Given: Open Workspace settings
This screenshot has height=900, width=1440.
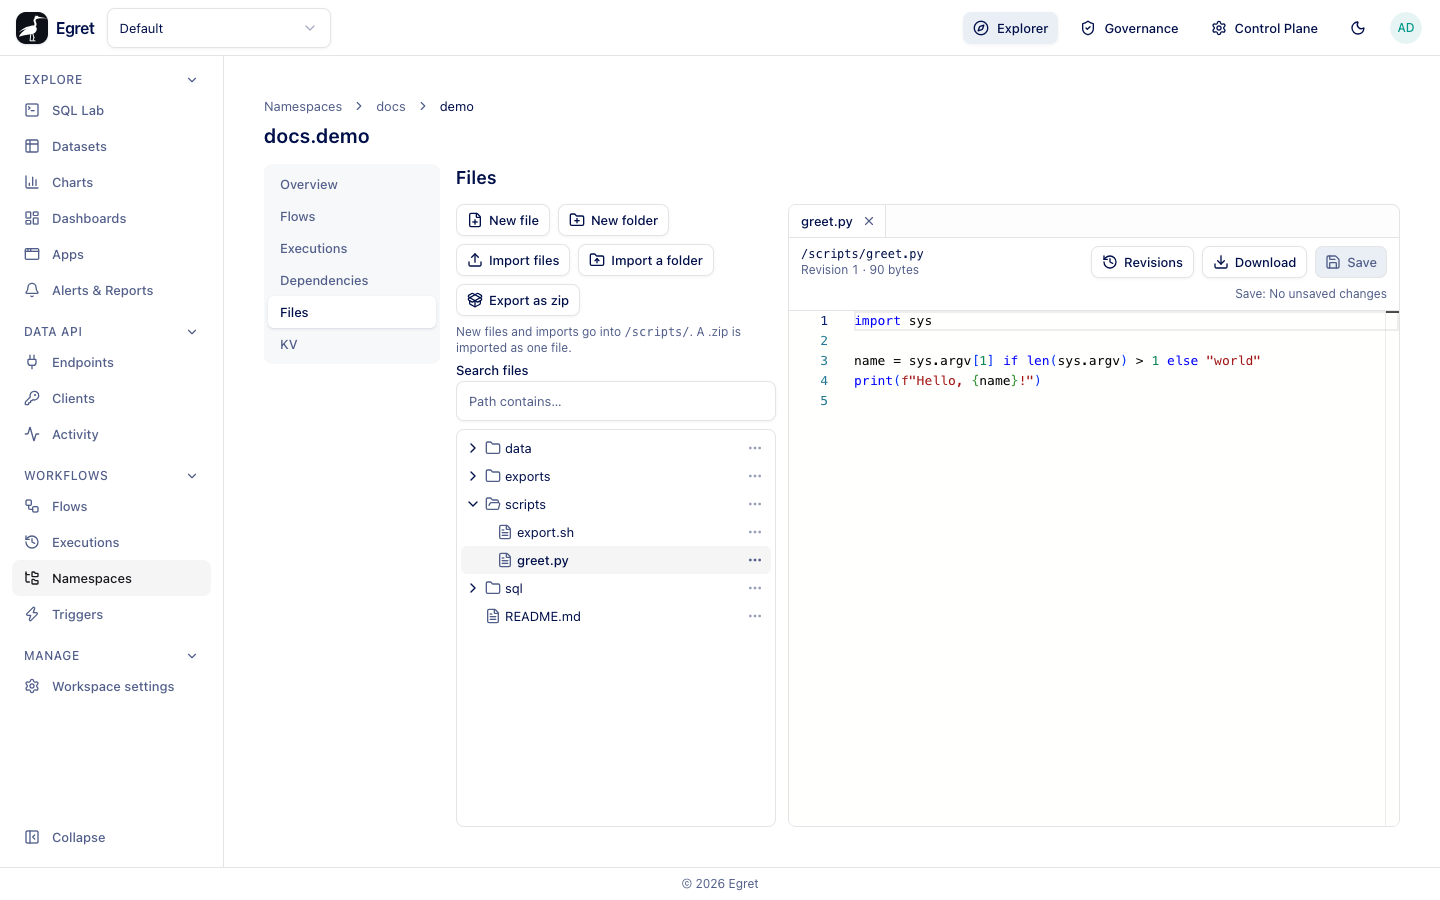Looking at the screenshot, I should (111, 686).
